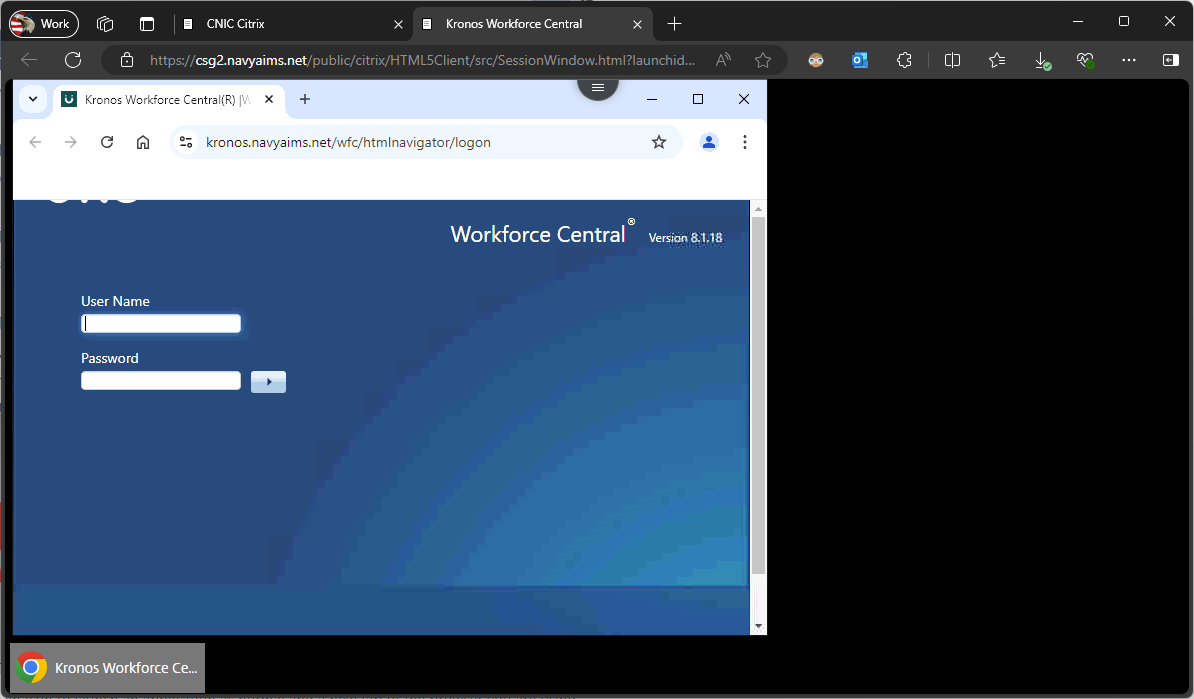Open Chrome profile avatar icon
The image size is (1194, 699).
[709, 142]
